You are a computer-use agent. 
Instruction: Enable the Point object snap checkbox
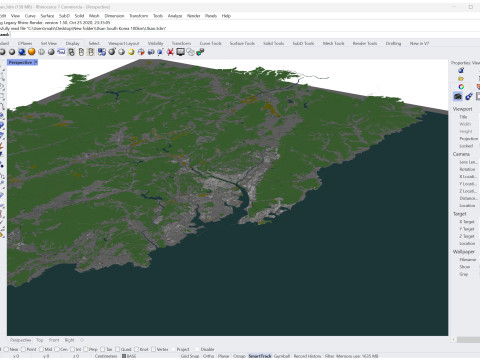pyautogui.click(x=23, y=349)
